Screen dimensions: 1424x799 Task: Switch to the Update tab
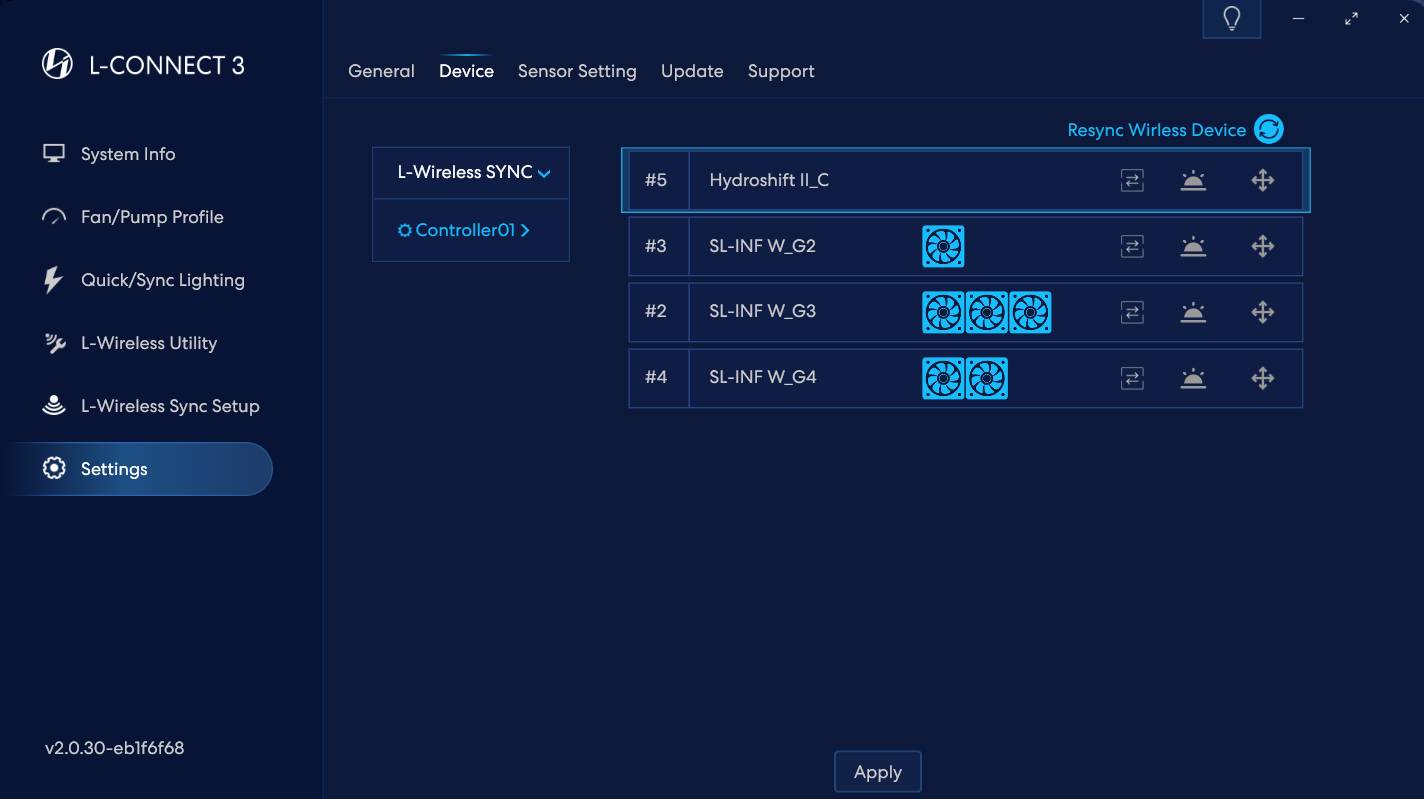pyautogui.click(x=692, y=71)
